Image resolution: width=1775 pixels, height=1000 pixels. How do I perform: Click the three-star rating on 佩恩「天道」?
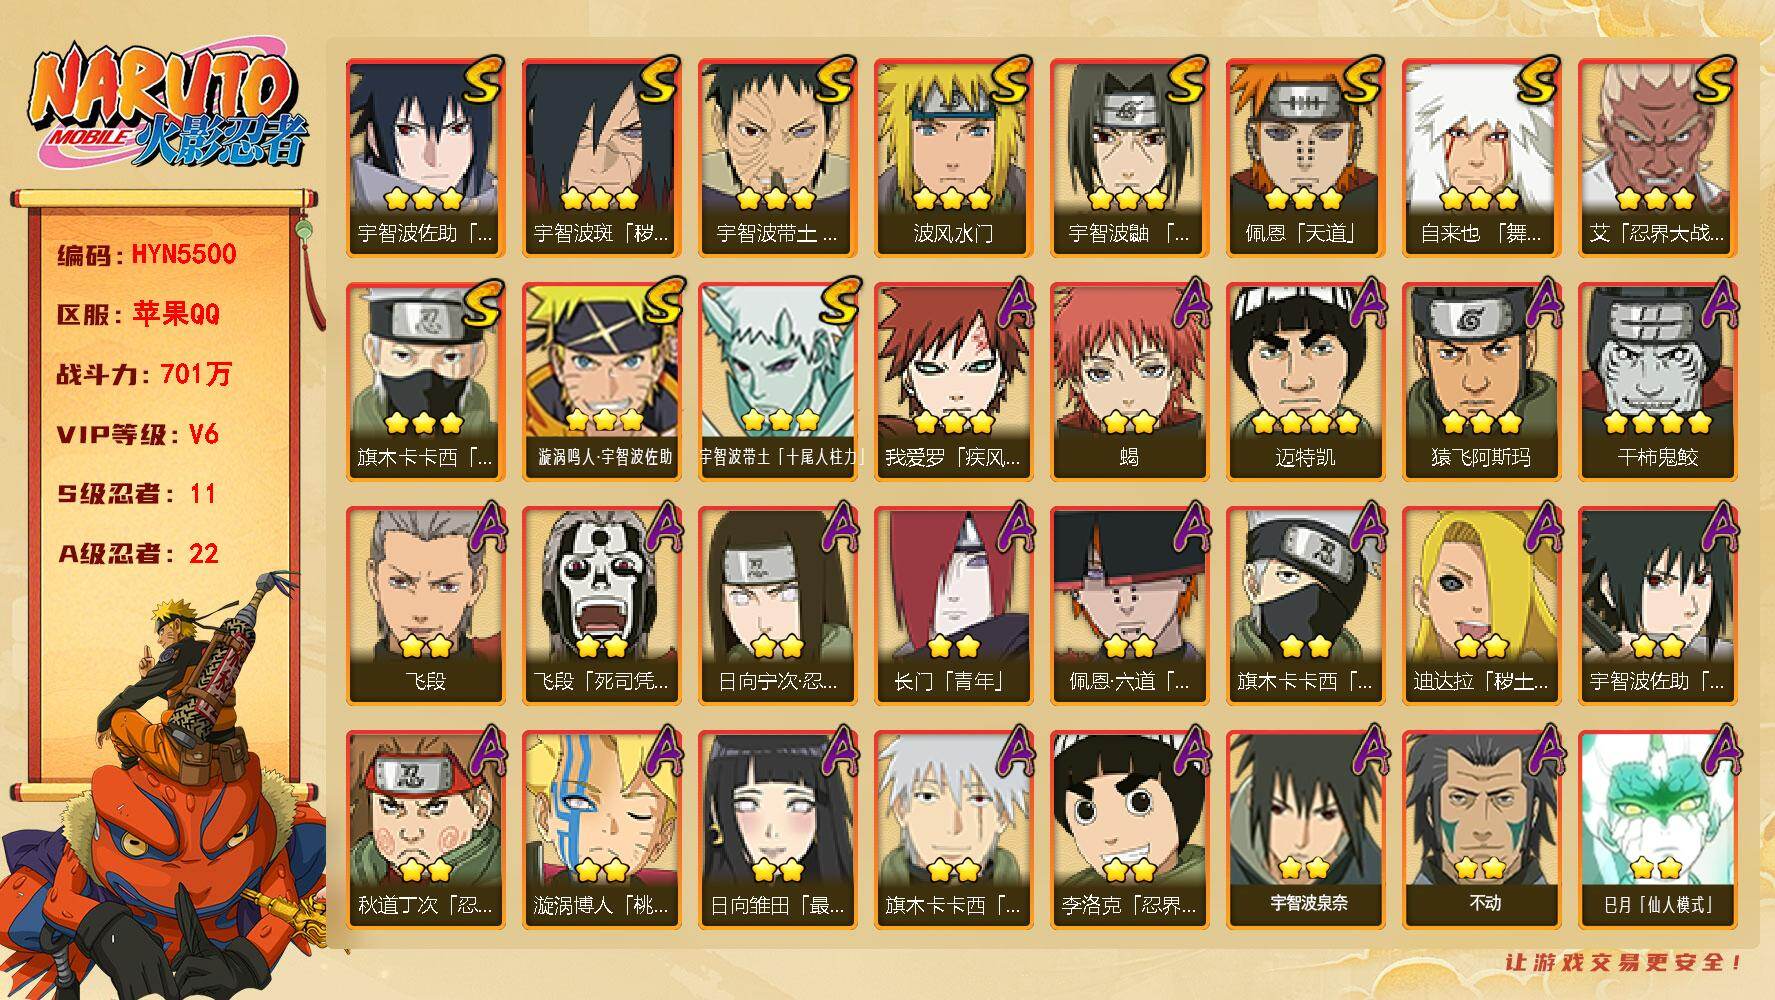click(1305, 199)
